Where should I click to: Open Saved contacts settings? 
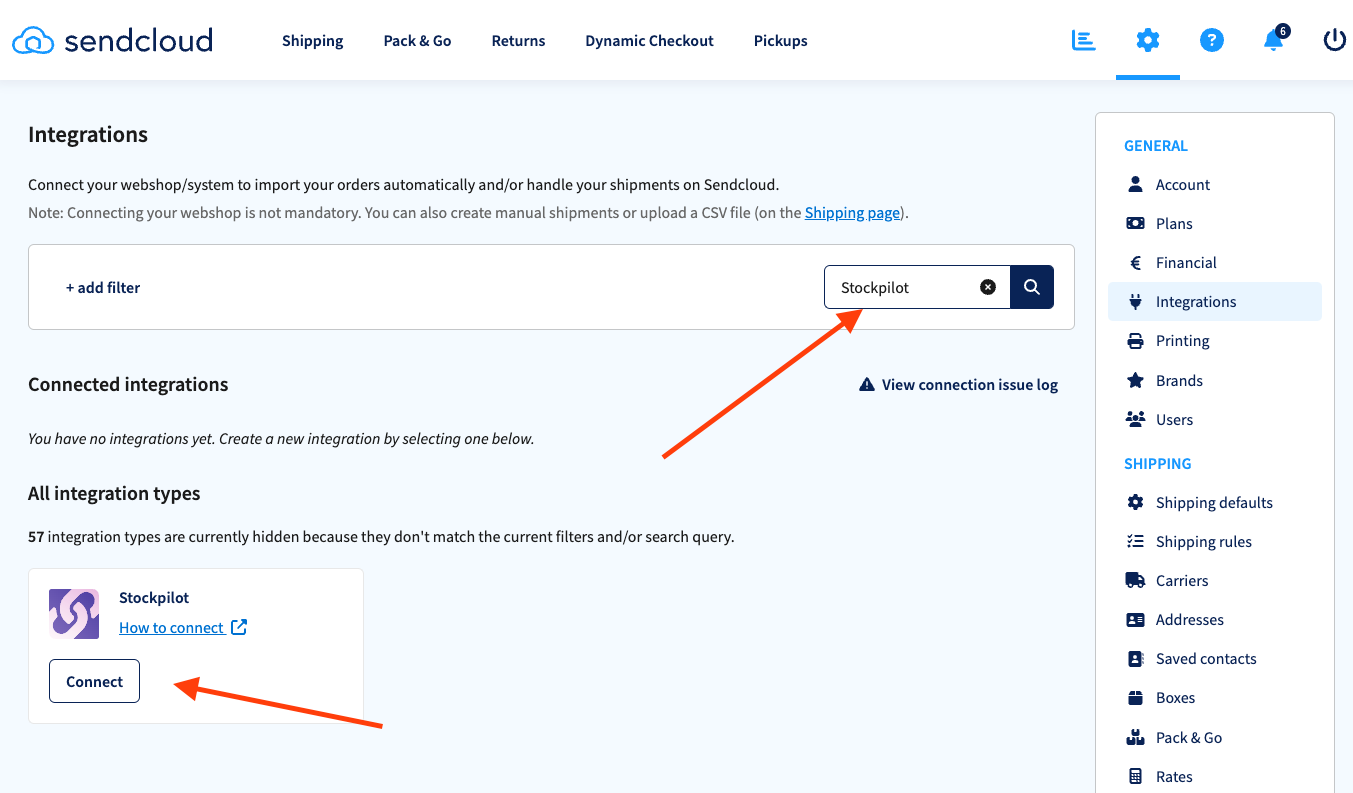pos(1215,659)
